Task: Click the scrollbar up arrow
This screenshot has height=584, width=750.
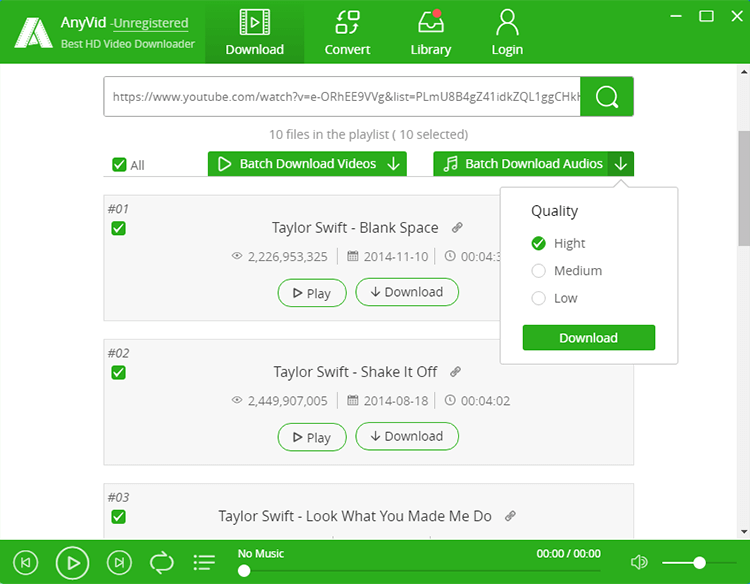Action: tap(744, 72)
